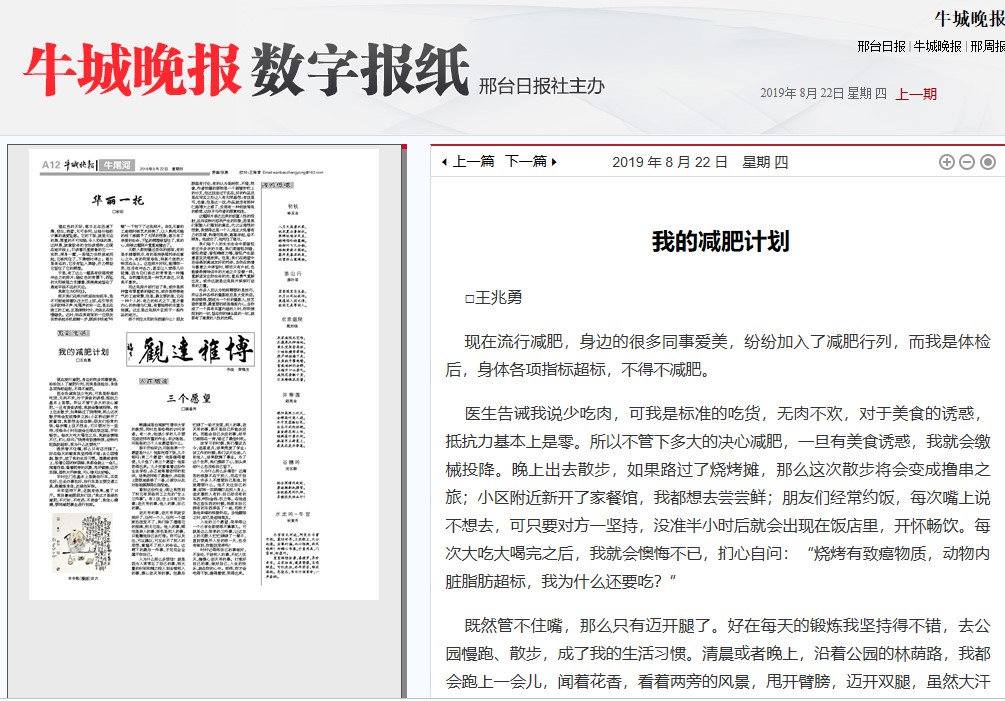The width and height of the screenshot is (1005, 701).
Task: Select the 华丽一托 article on the page thumbnail
Action: [x=118, y=201]
